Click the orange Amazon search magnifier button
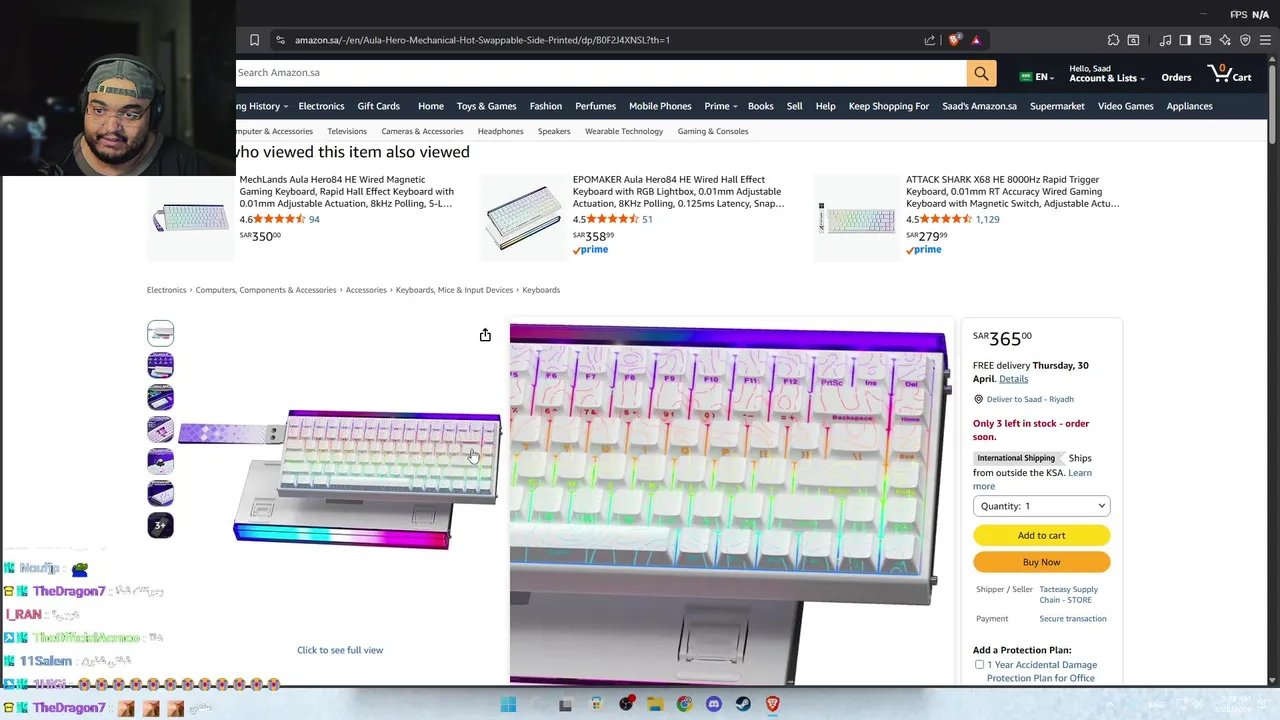The image size is (1280, 720). (981, 73)
